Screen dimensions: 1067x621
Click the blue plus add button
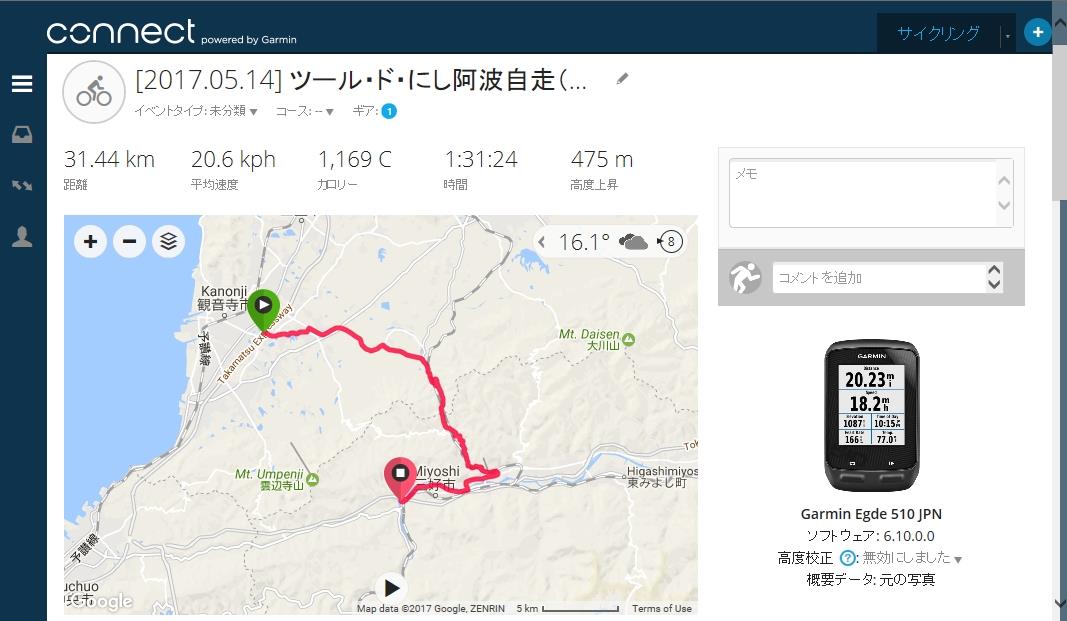(1037, 32)
